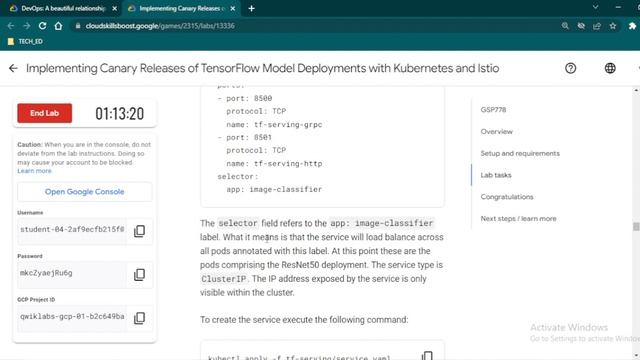The image size is (640, 360).
Task: Go back with the lab page back arrow
Action: (13, 68)
